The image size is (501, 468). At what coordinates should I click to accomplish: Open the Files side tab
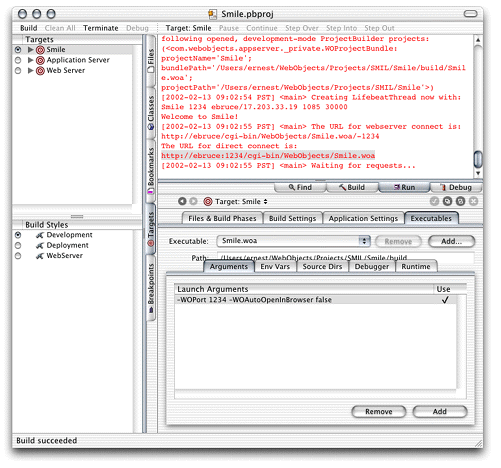[151, 59]
